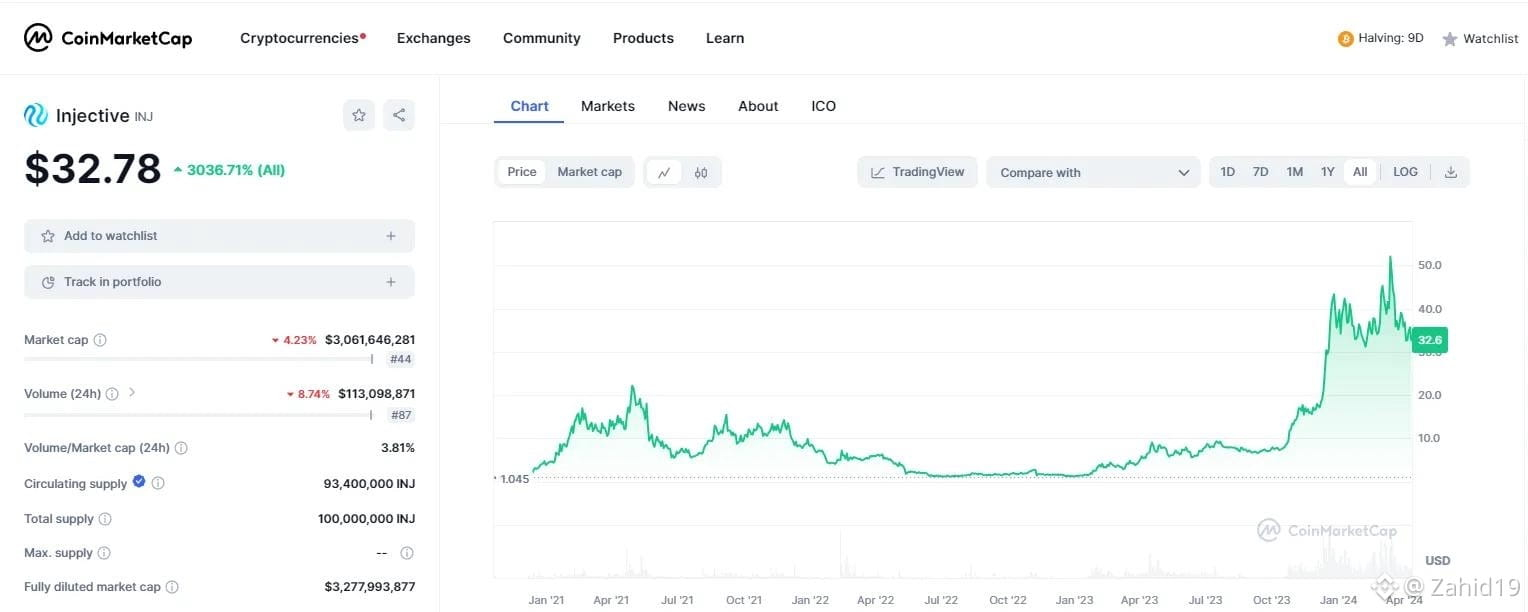
Task: Star Injective with the favorite icon
Action: point(359,115)
